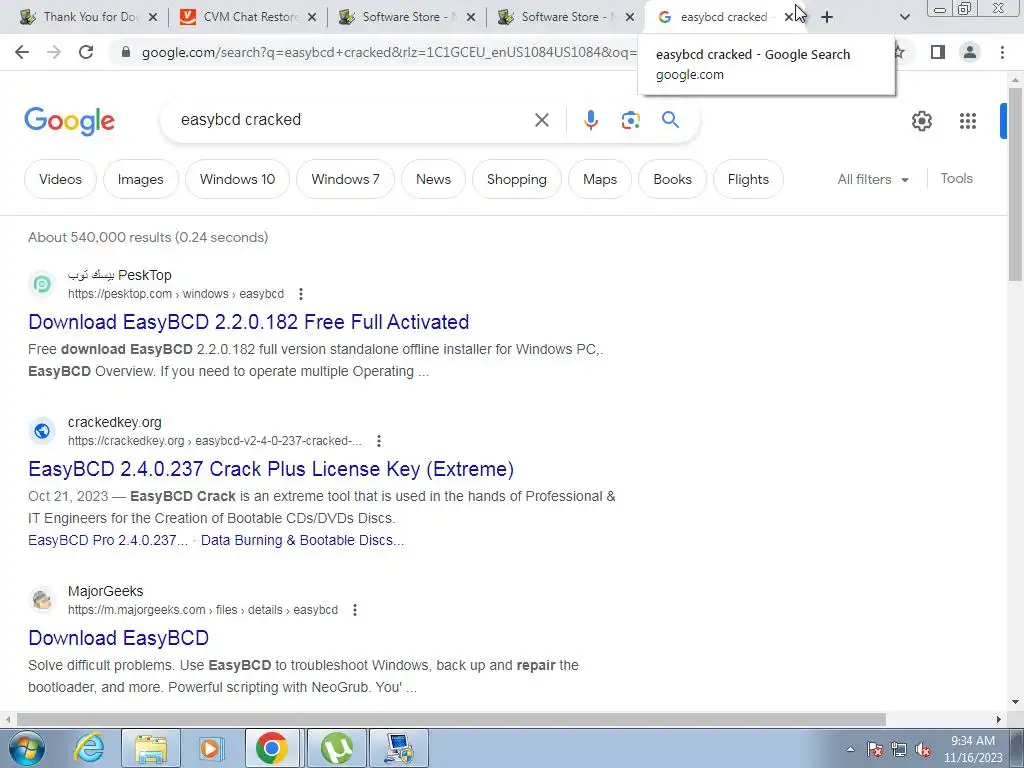Close the CVM Chat Restore tab
The height and width of the screenshot is (768, 1024).
[312, 18]
